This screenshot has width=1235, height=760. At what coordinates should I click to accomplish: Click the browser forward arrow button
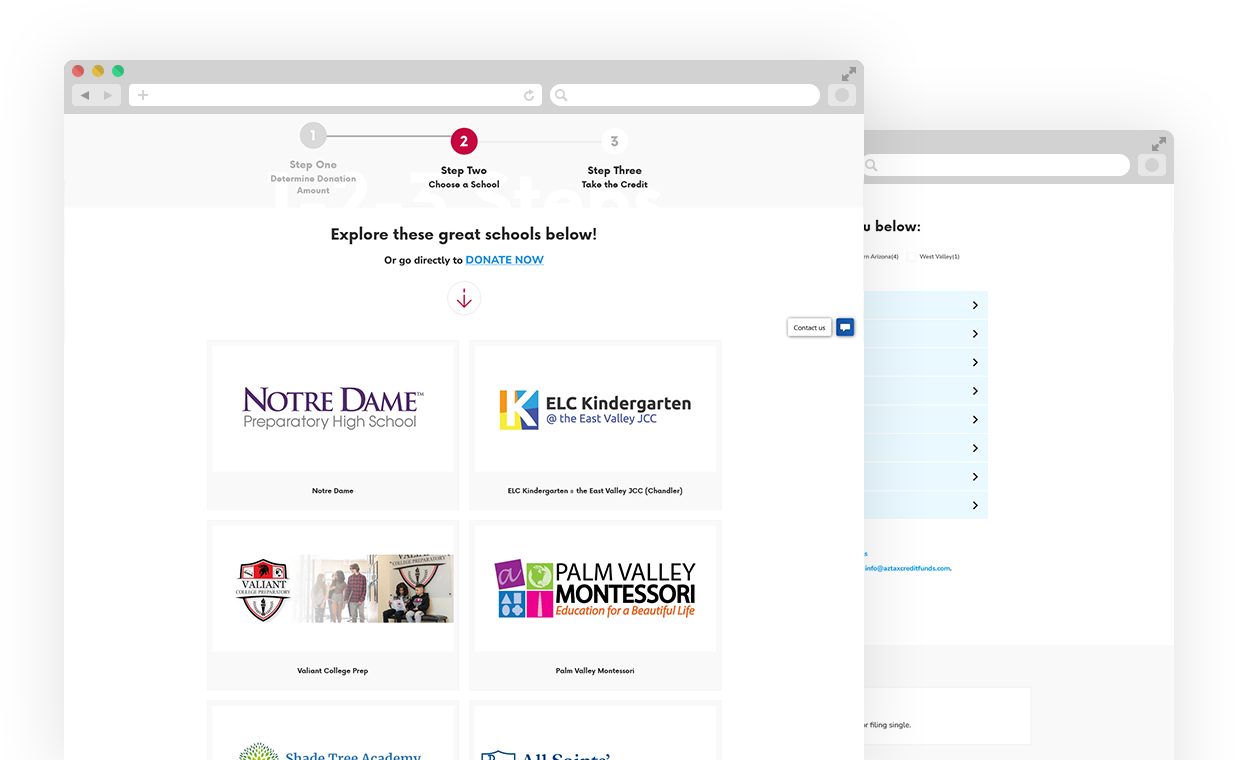click(x=108, y=95)
